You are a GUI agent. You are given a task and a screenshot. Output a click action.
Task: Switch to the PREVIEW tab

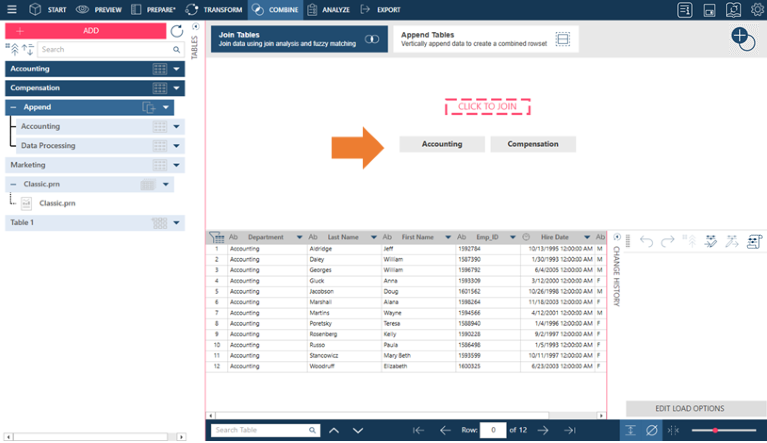point(99,9)
